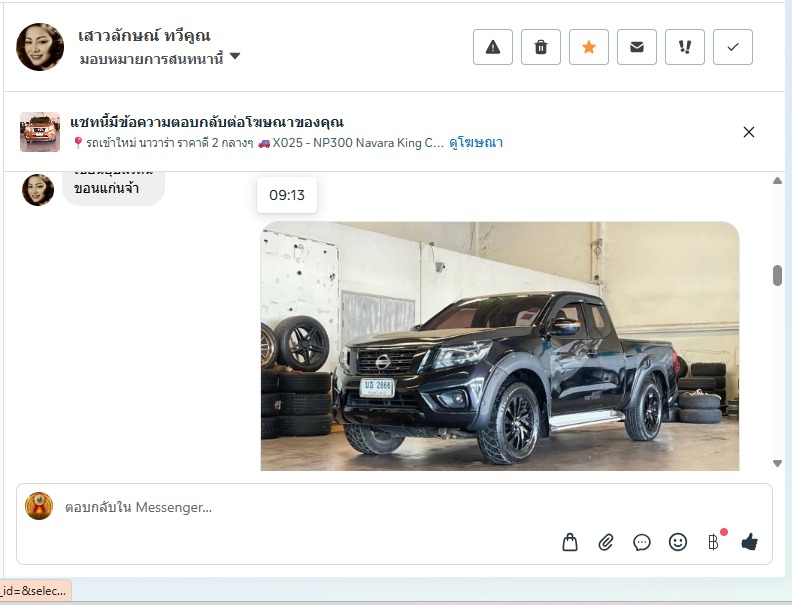Click the 09:13 timestamp label

tap(287, 195)
